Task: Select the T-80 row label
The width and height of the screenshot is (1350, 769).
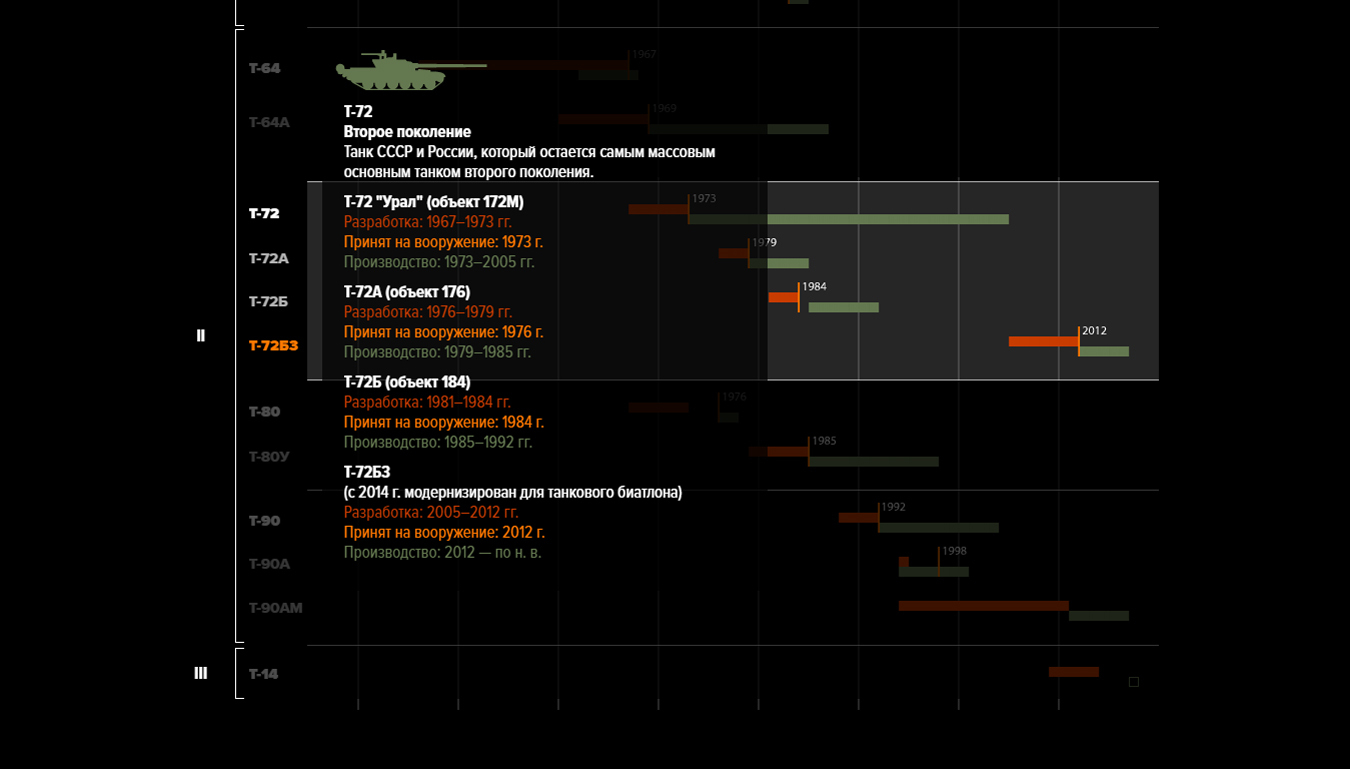Action: (x=265, y=411)
